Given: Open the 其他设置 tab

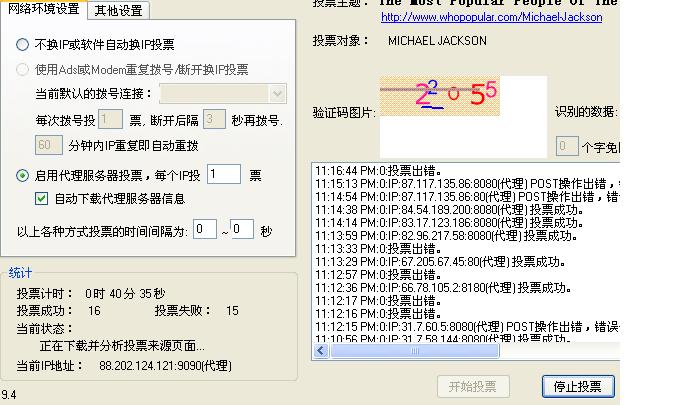Looking at the screenshot, I should [117, 11].
